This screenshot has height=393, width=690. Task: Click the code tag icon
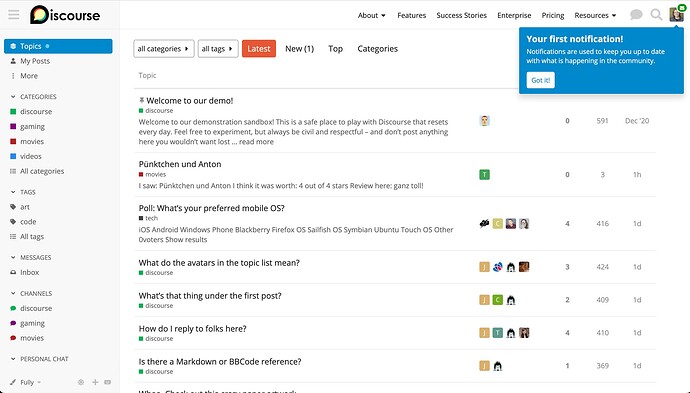pyautogui.click(x=13, y=222)
